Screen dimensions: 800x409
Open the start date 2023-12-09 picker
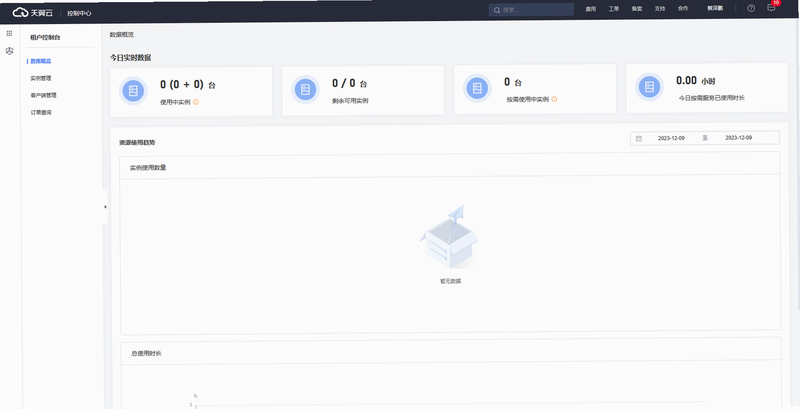click(x=671, y=138)
